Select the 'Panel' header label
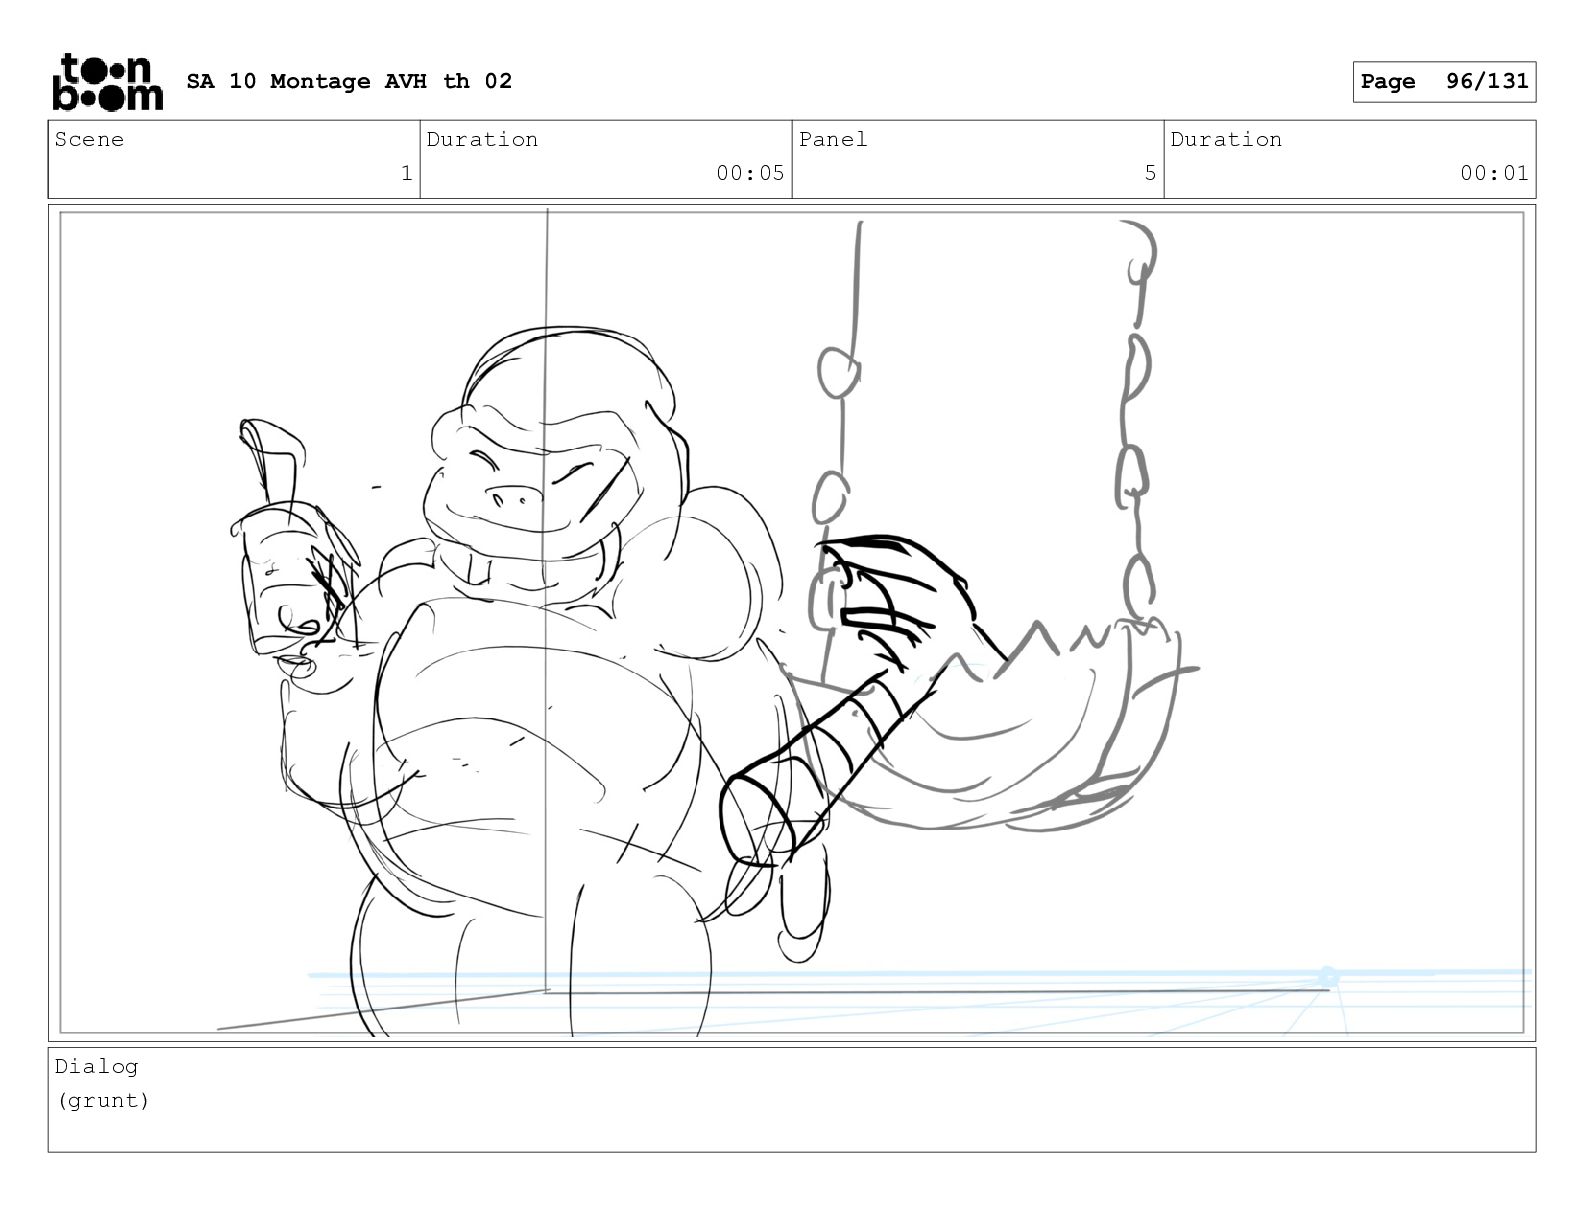The height and width of the screenshot is (1224, 1584). 833,139
